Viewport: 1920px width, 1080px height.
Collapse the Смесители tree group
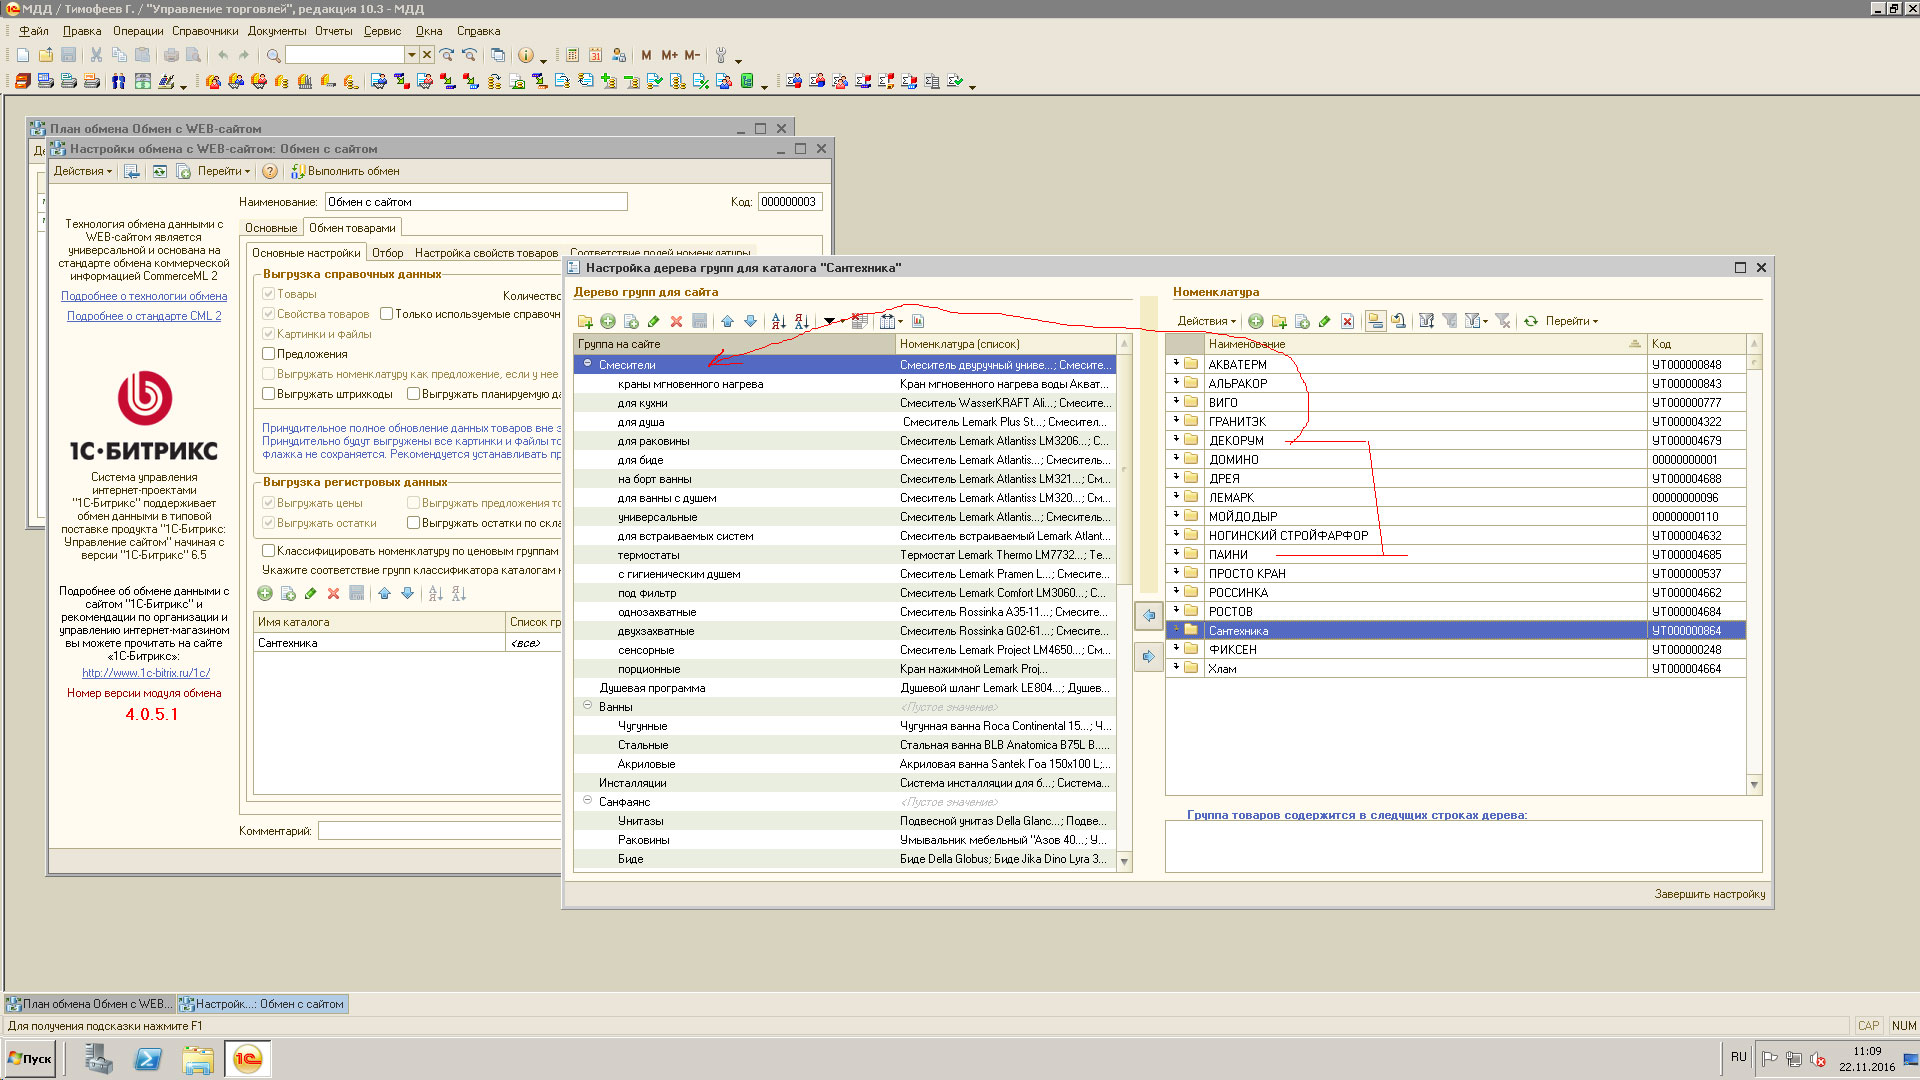tap(587, 364)
